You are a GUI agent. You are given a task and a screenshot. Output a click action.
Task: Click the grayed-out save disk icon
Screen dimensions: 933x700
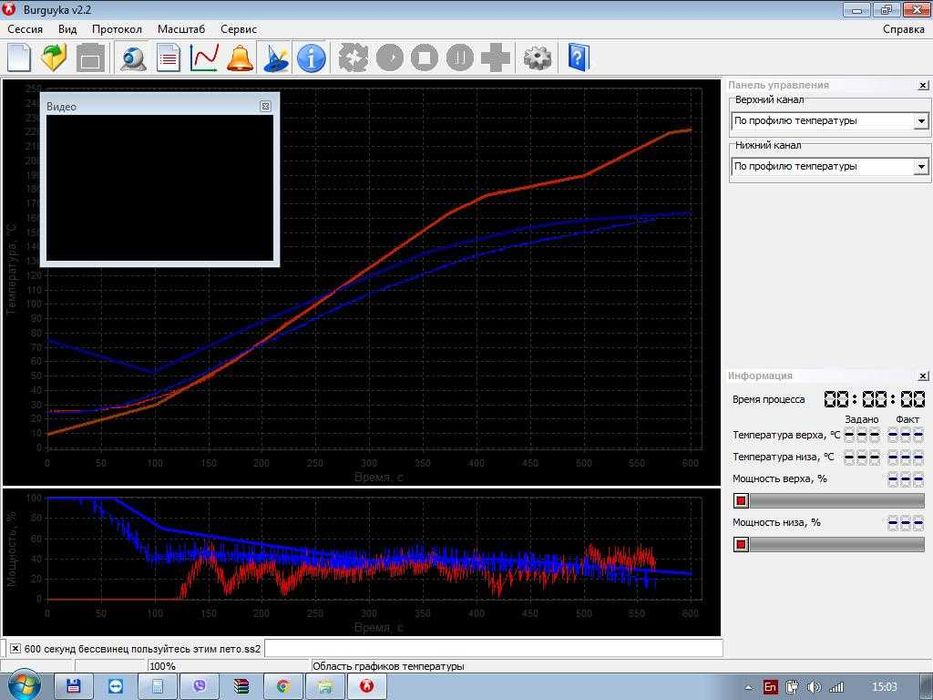pyautogui.click(x=90, y=58)
